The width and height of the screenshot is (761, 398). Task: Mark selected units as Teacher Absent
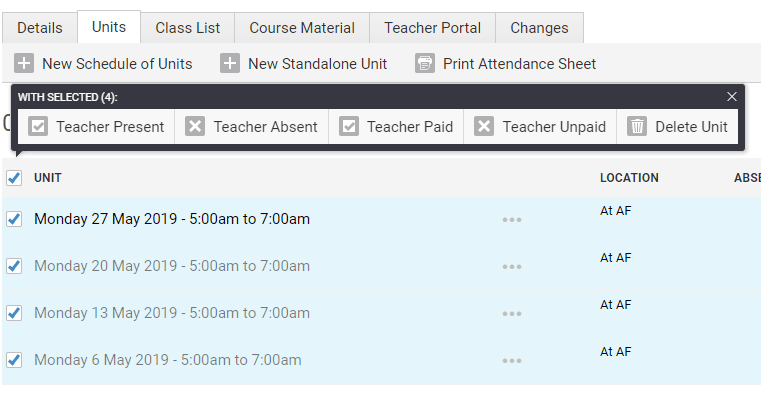[x=251, y=127]
